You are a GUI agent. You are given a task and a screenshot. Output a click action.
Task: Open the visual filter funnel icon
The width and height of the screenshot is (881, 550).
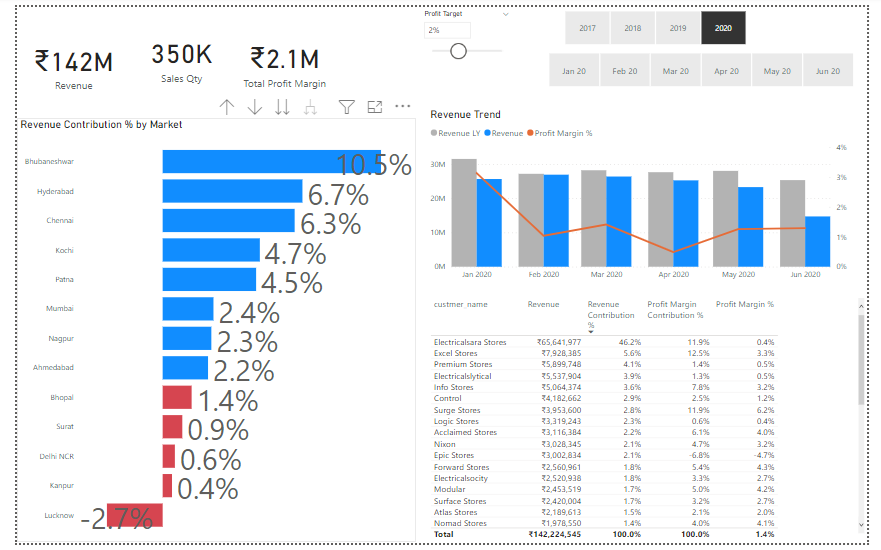tap(347, 107)
